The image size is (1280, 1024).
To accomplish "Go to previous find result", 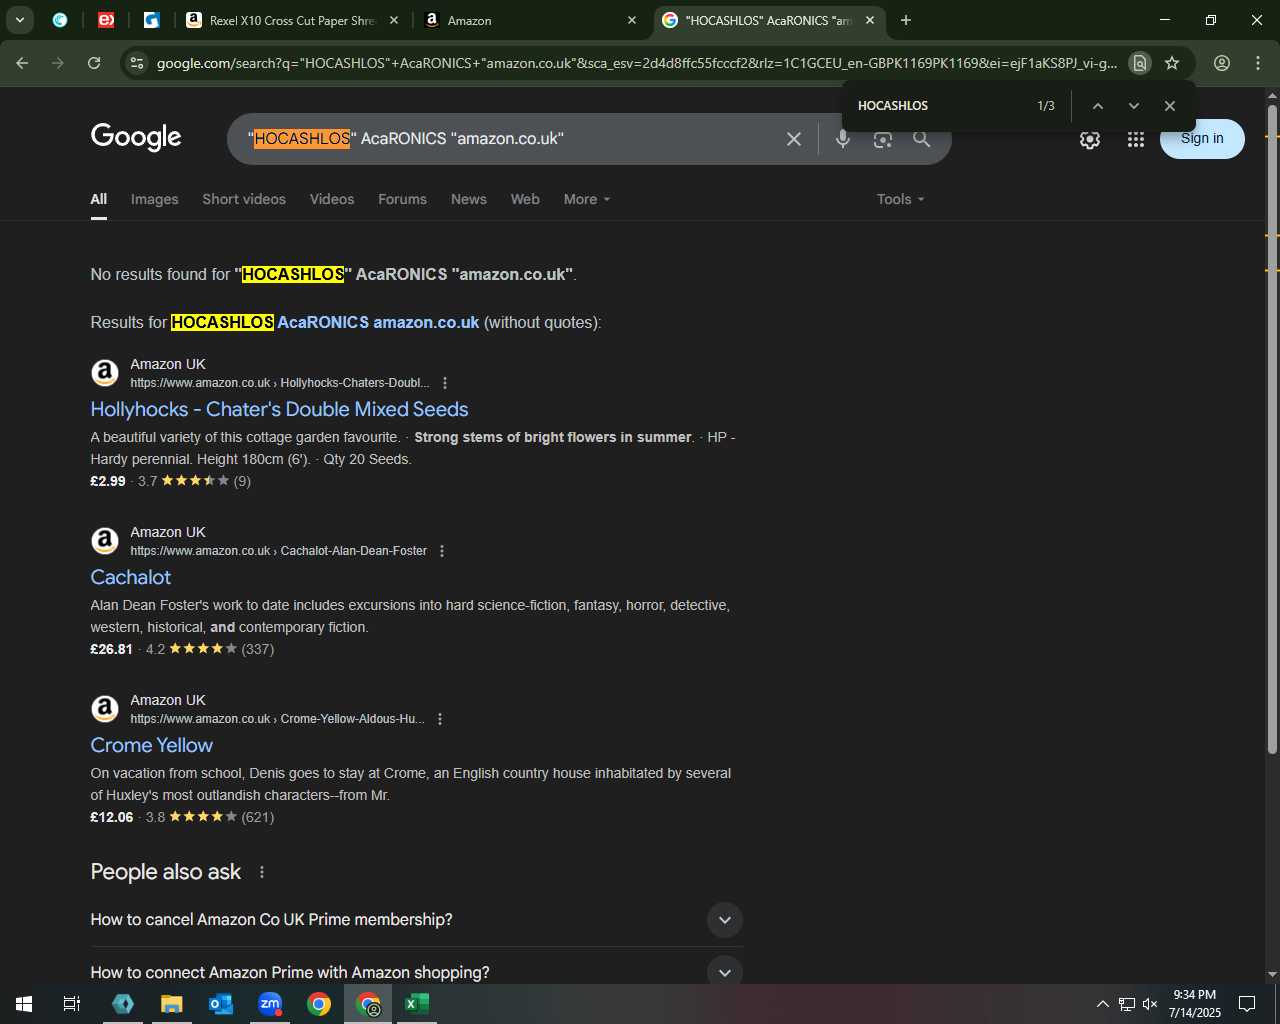I will [1097, 106].
